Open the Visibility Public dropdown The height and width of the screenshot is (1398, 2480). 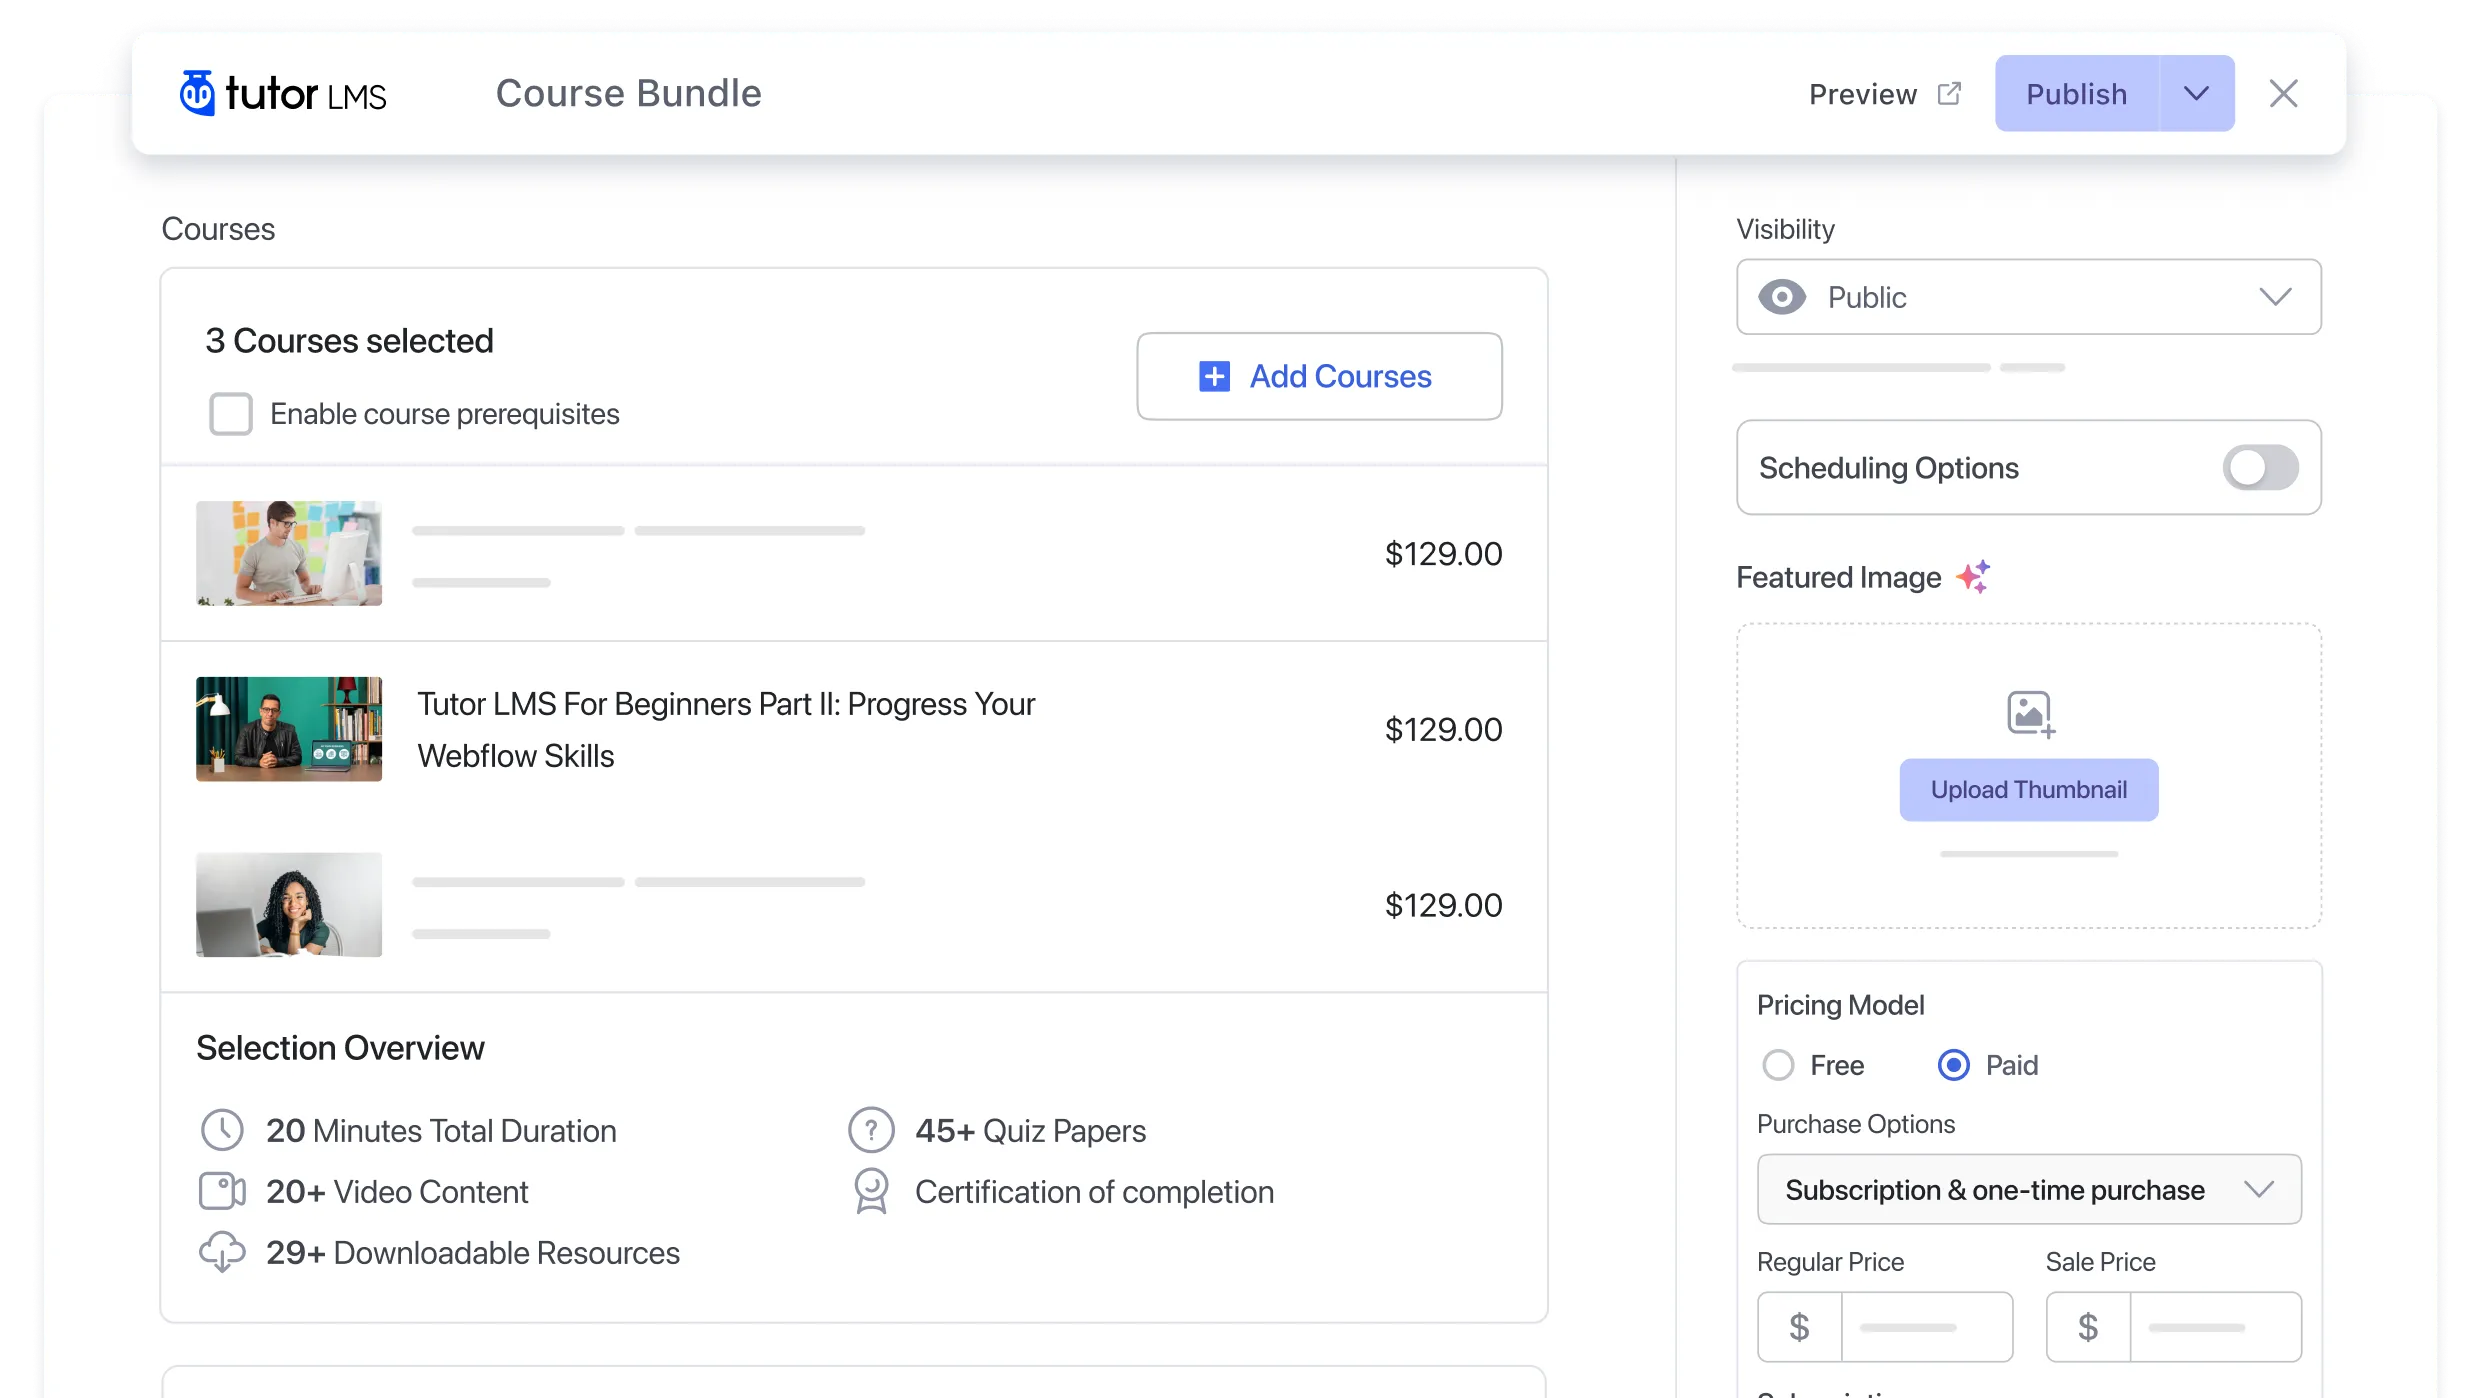point(2029,297)
